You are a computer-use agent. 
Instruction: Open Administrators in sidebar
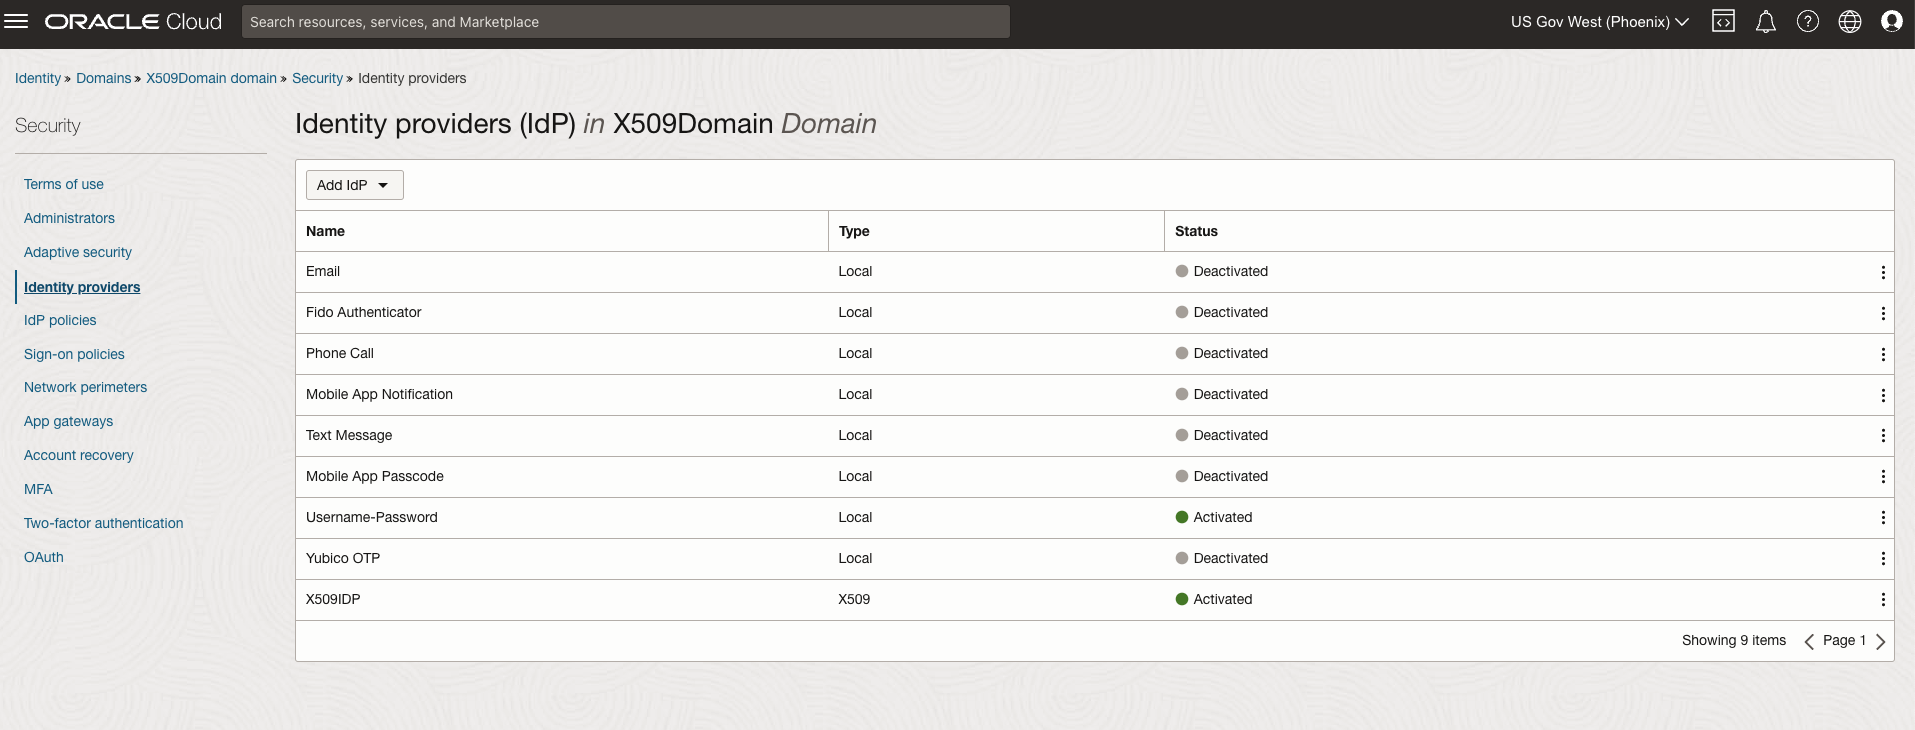[x=69, y=218]
